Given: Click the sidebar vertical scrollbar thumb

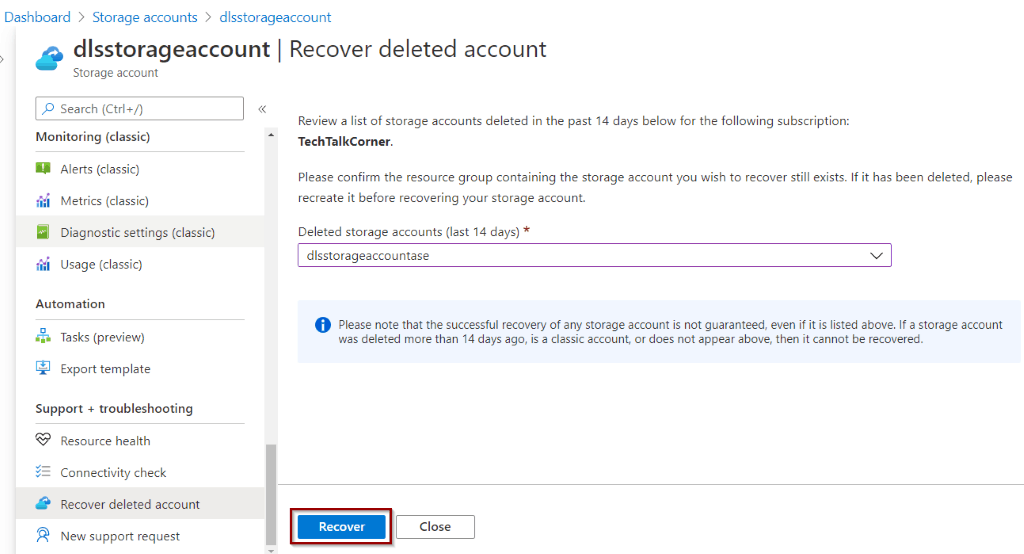Looking at the screenshot, I should click(271, 494).
